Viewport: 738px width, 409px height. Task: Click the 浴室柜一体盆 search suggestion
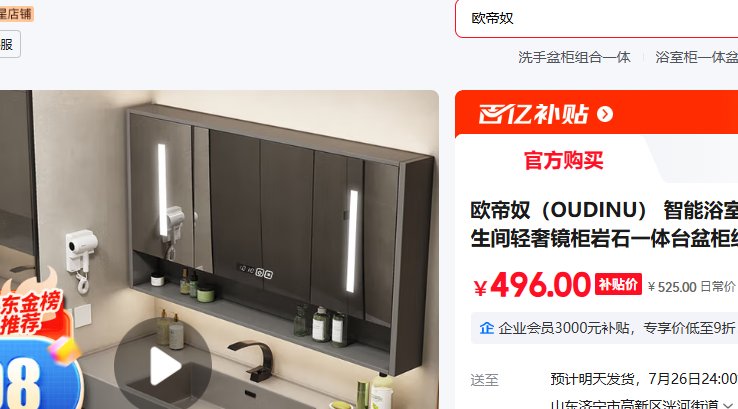point(697,57)
